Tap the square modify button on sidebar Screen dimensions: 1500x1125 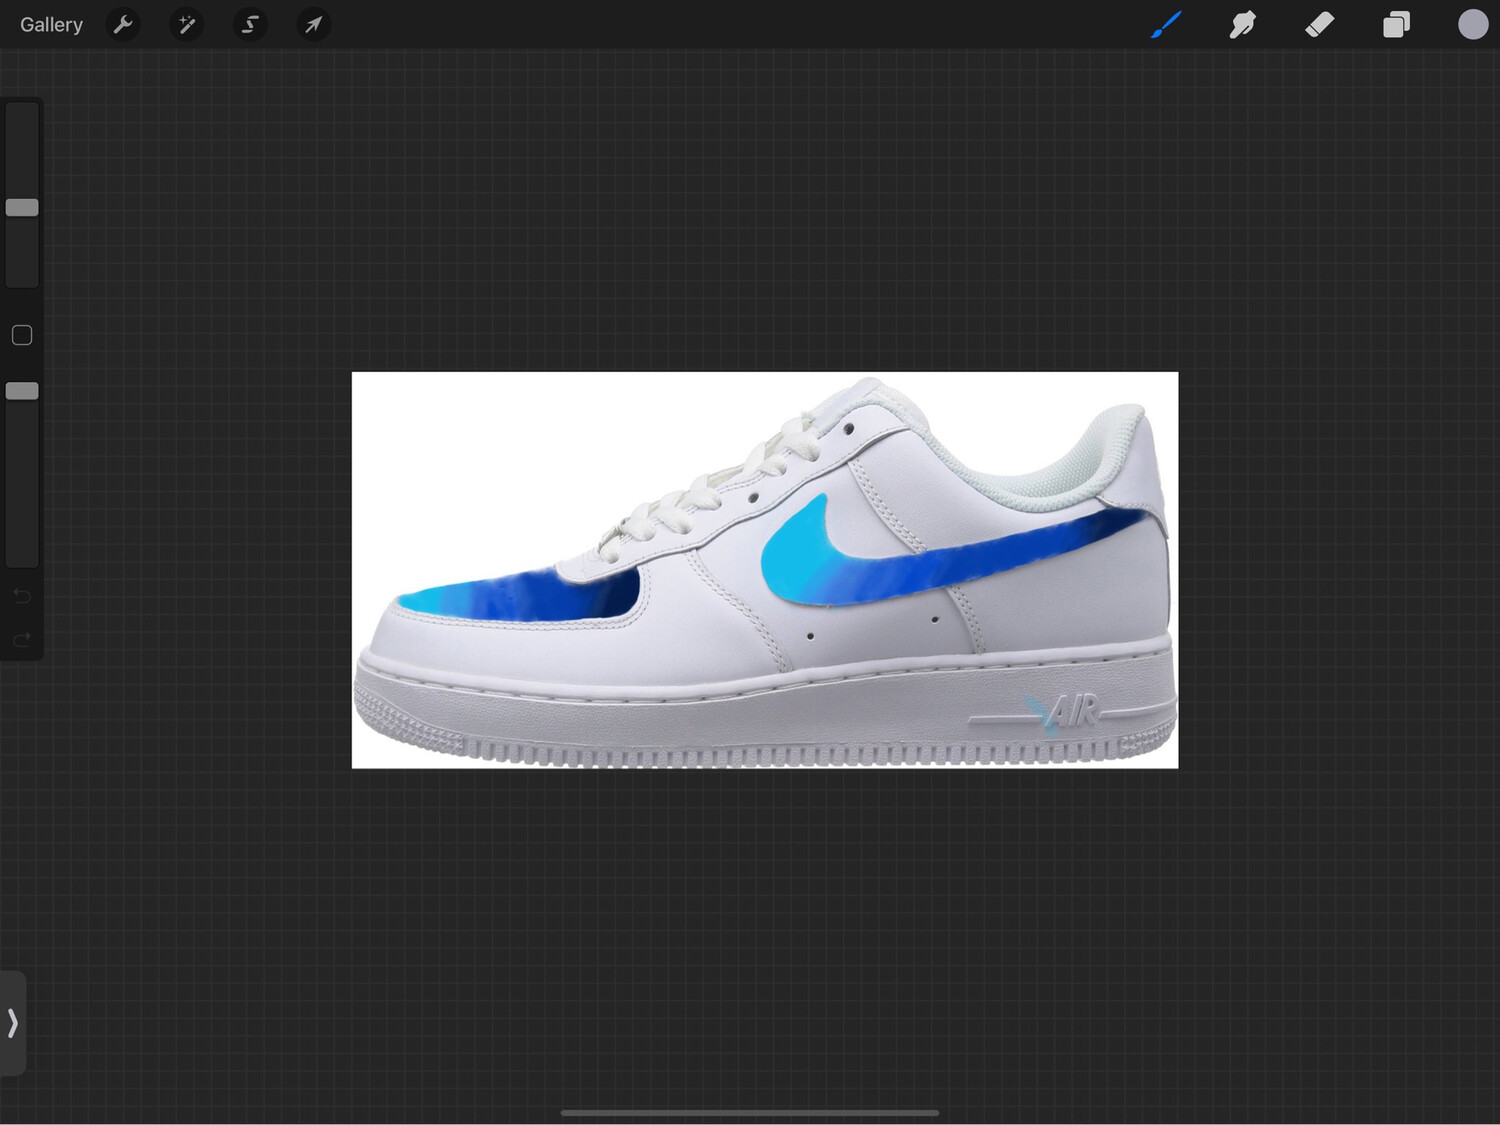click(x=22, y=335)
